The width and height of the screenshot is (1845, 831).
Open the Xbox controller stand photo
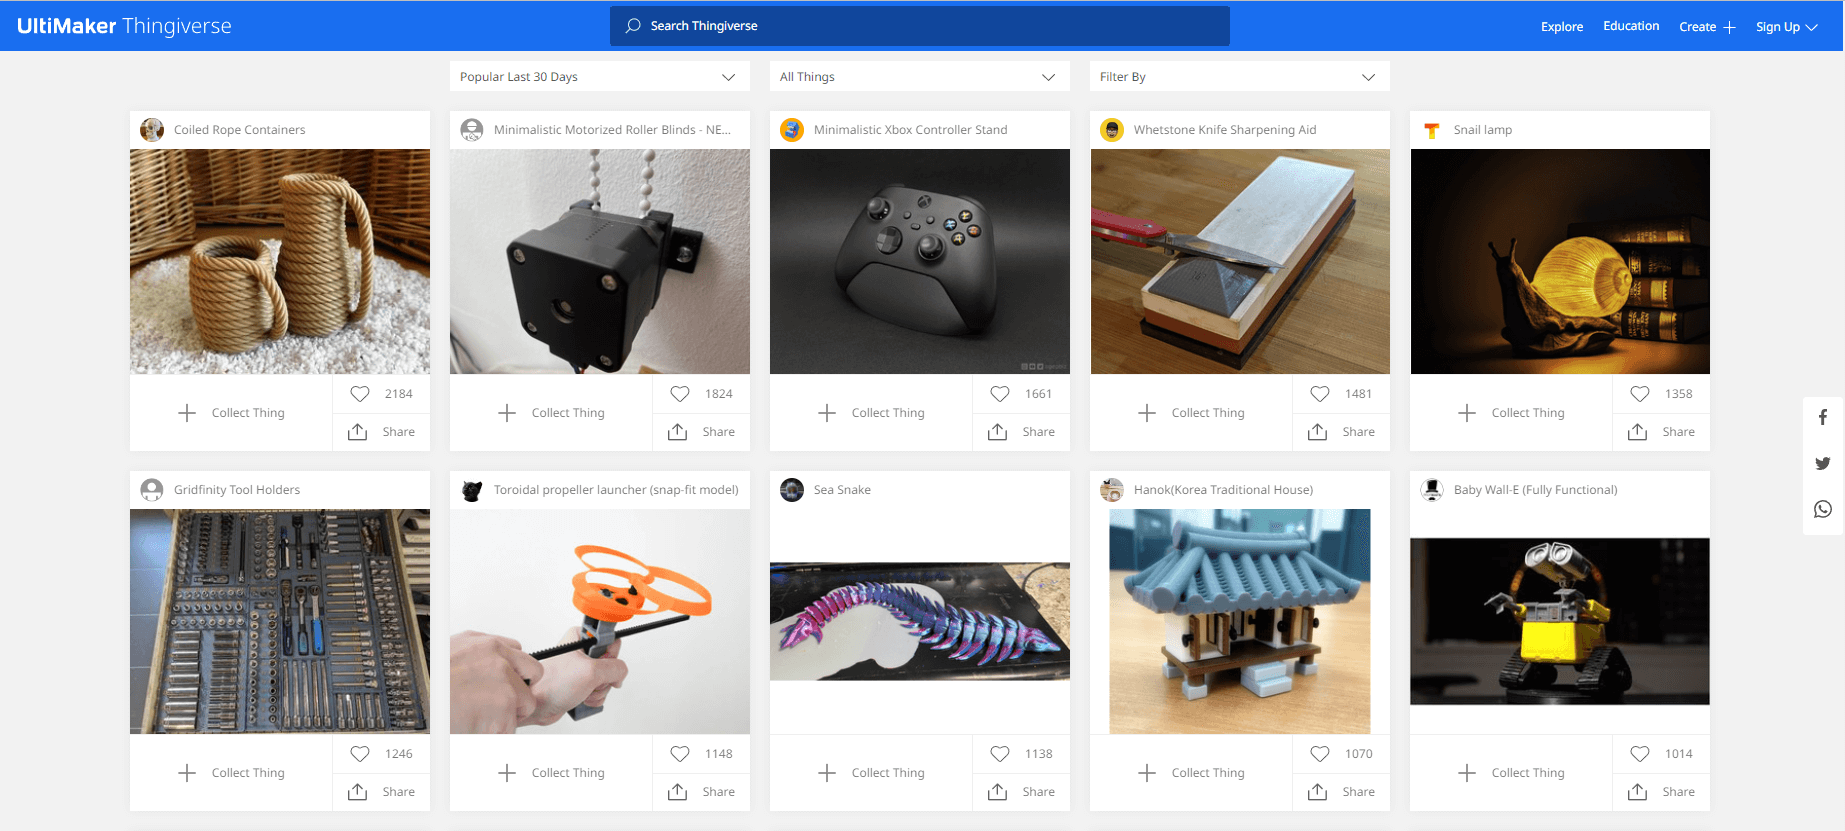920,262
